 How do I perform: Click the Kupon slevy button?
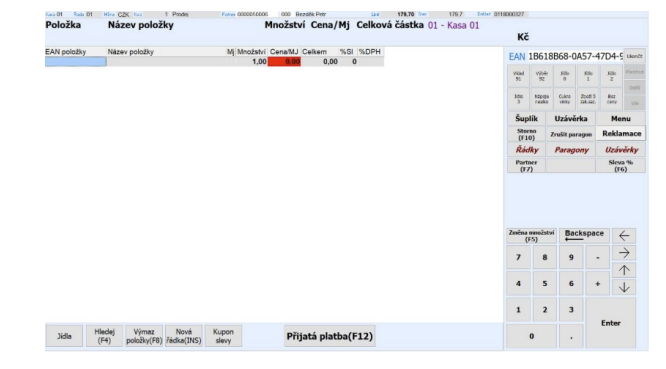[223, 336]
